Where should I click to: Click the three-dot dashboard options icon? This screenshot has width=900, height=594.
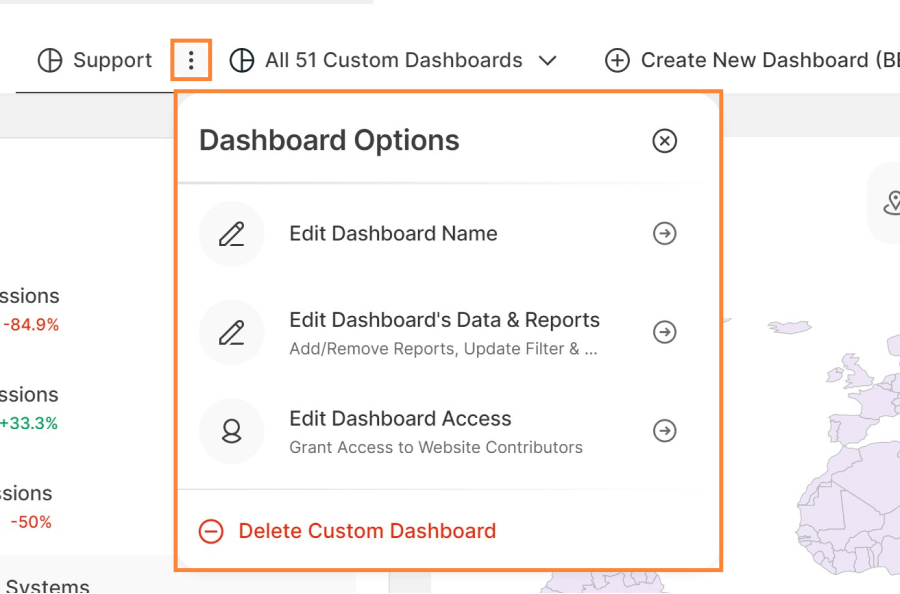(x=191, y=61)
